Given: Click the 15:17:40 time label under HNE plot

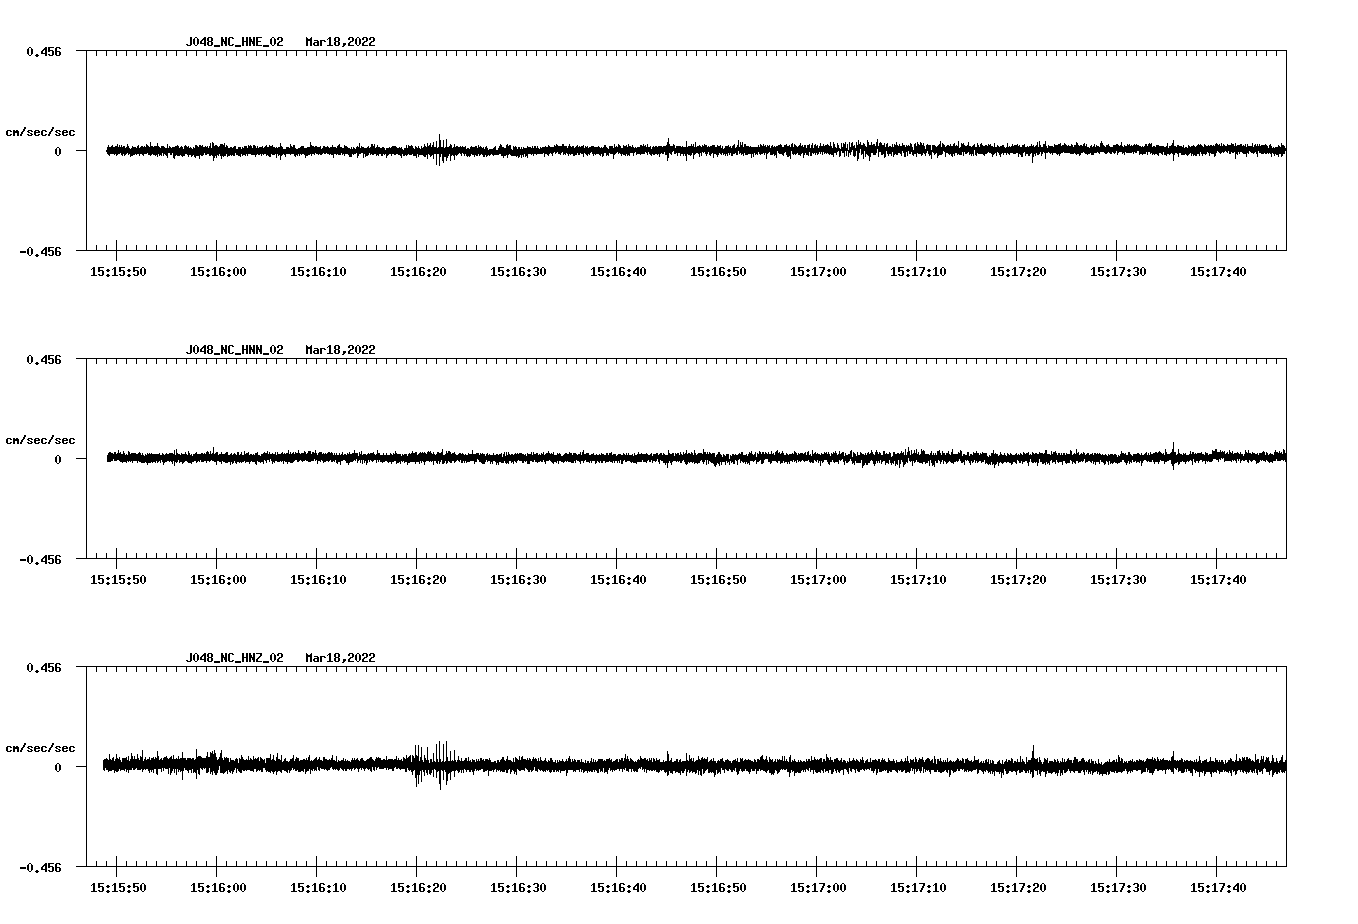Looking at the screenshot, I should point(1218,272).
